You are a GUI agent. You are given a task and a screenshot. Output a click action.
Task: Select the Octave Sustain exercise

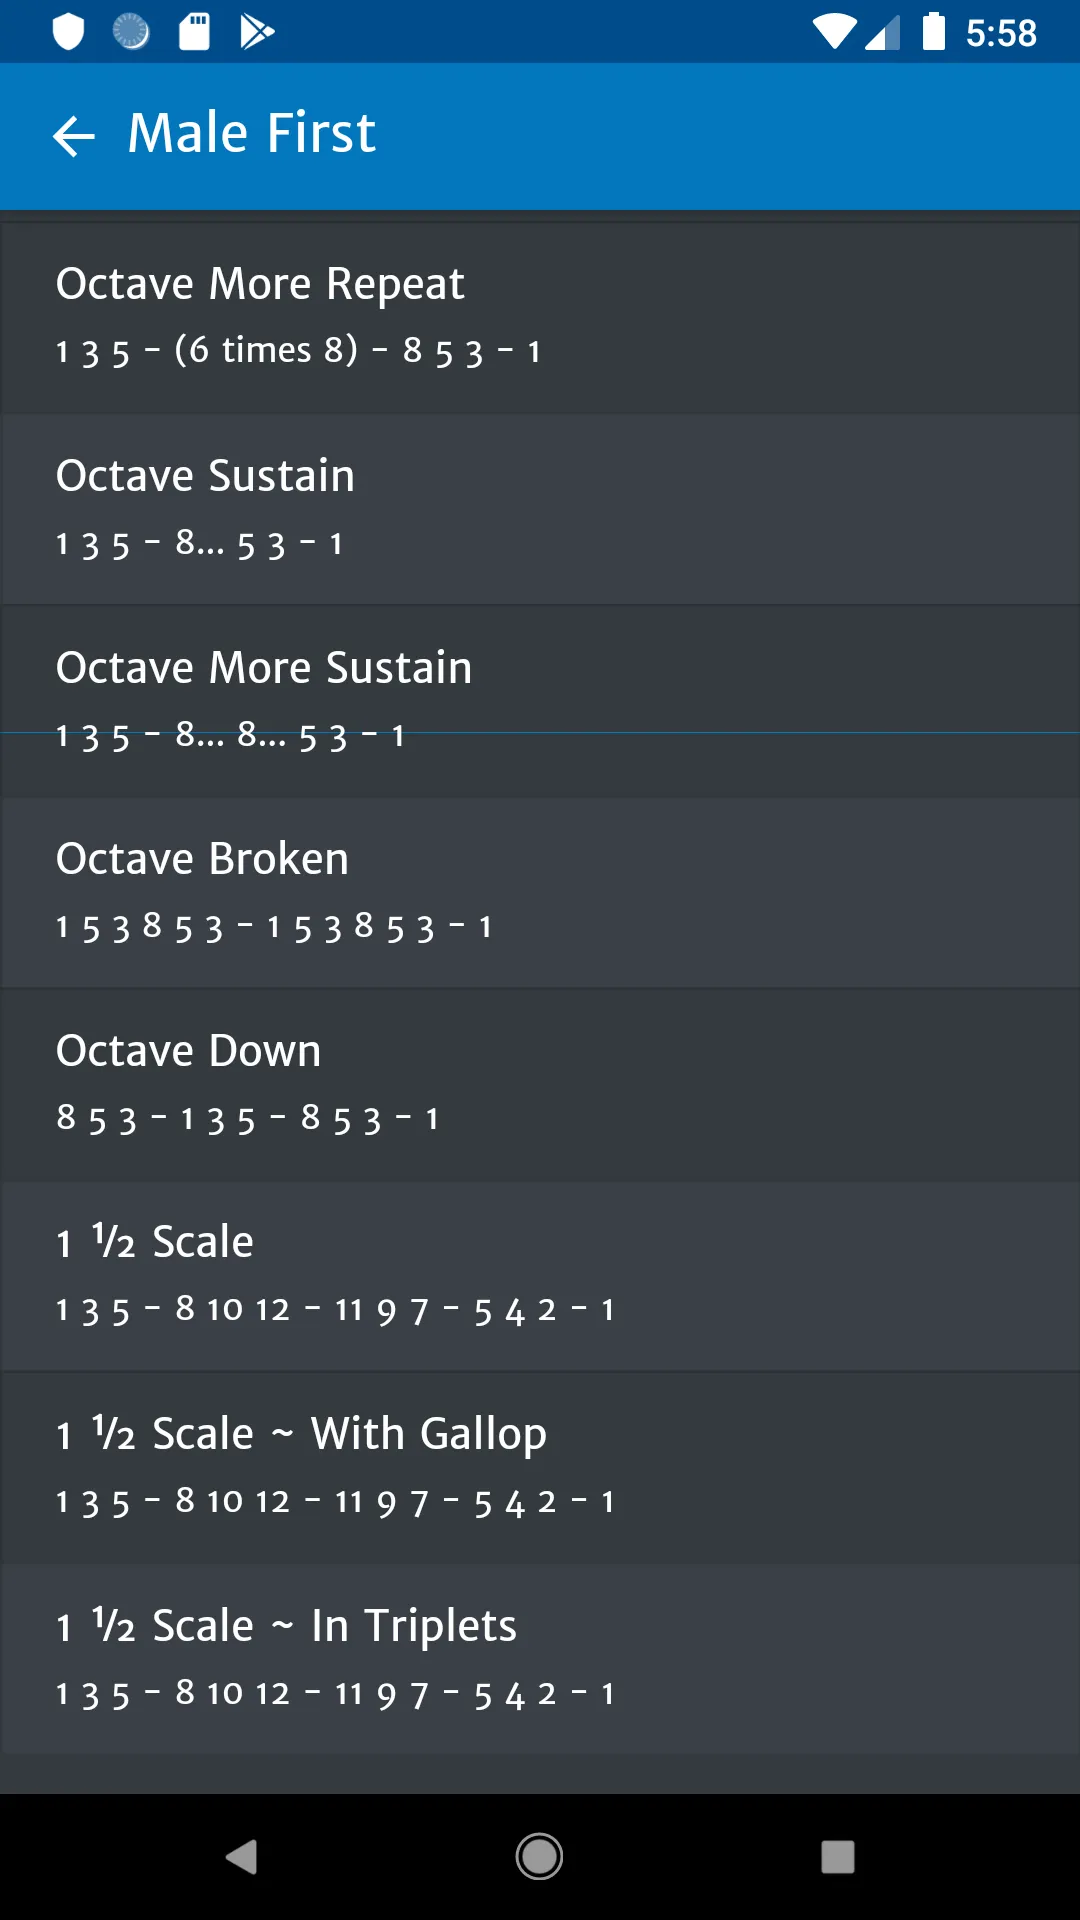point(540,510)
